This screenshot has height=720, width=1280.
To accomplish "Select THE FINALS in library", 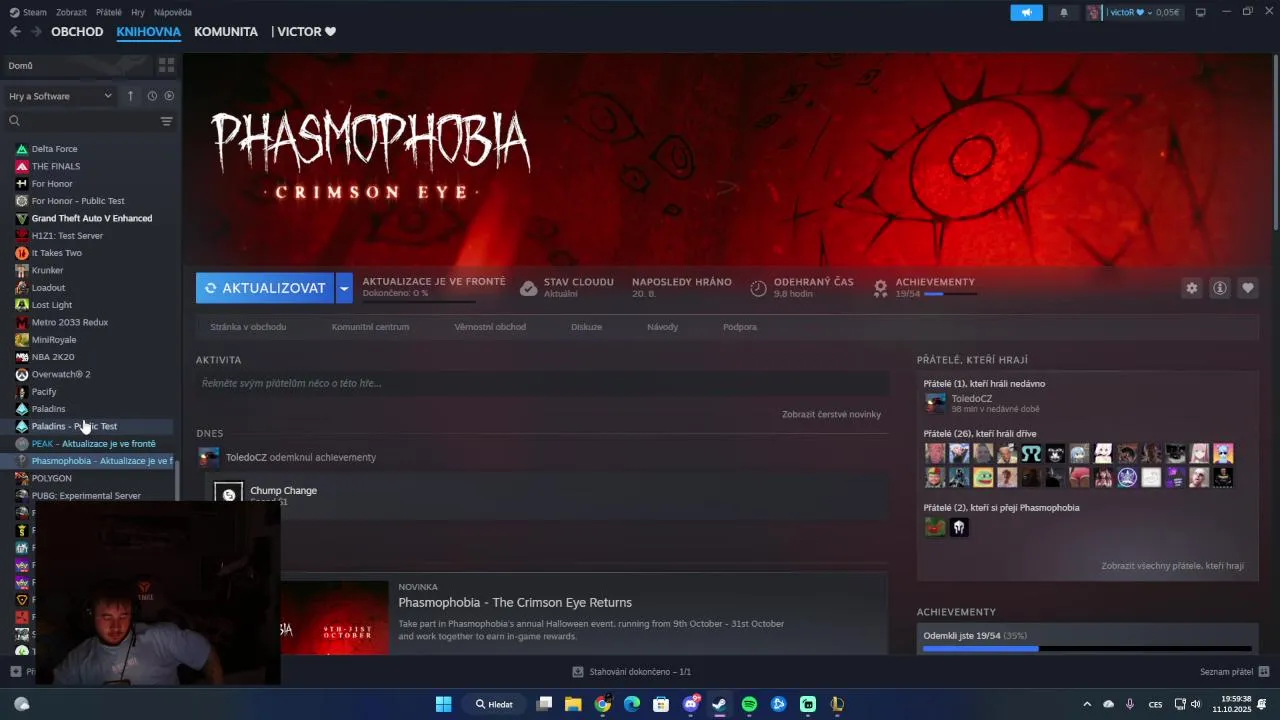I will pyautogui.click(x=55, y=166).
